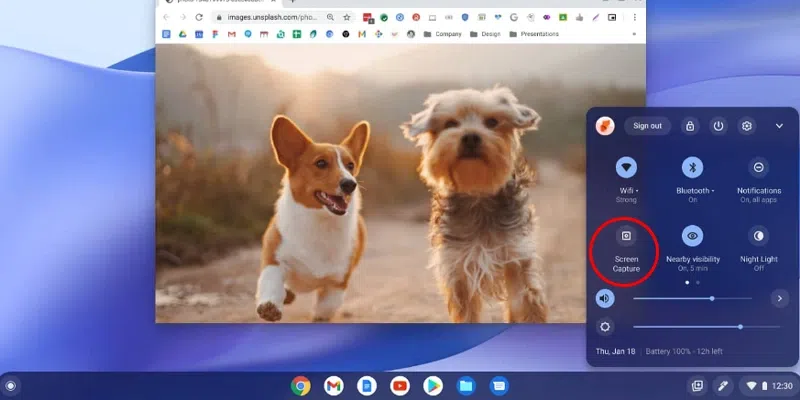This screenshot has height=400, width=800.
Task: Open Files app from the shelf
Action: (x=466, y=386)
